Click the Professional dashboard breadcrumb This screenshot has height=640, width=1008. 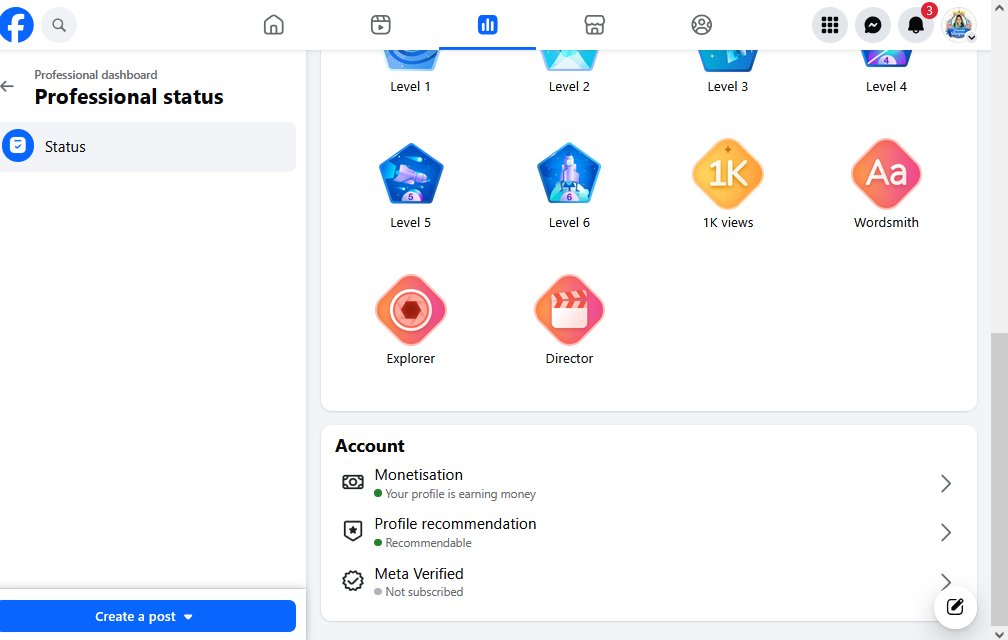[96, 75]
